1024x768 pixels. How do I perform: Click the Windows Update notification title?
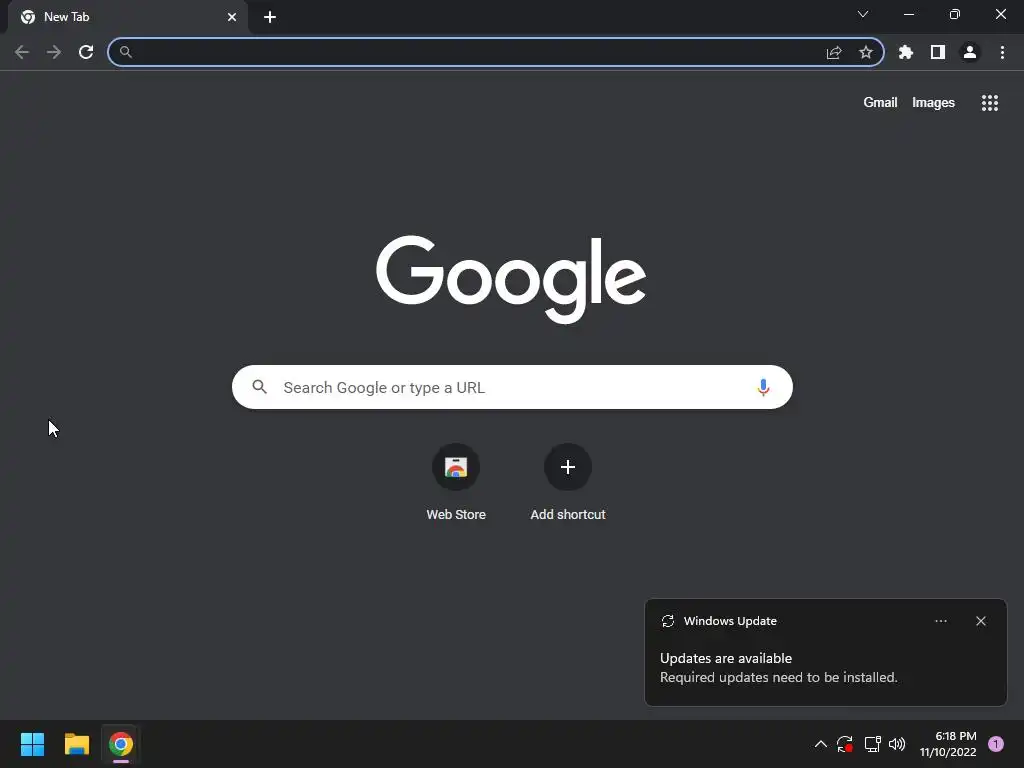pos(730,621)
